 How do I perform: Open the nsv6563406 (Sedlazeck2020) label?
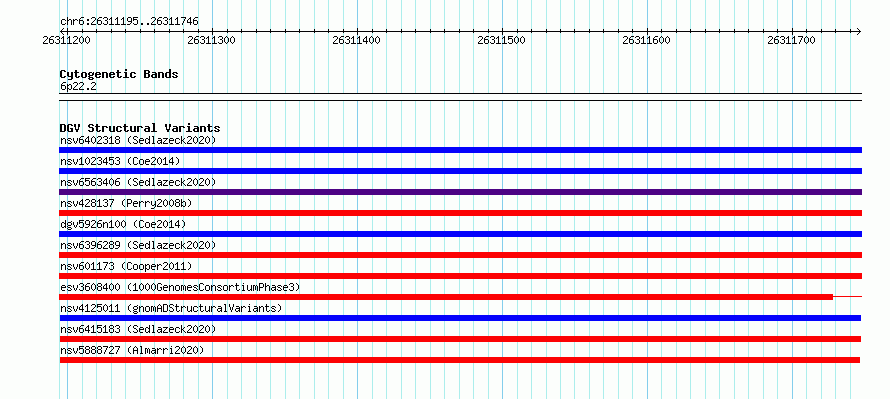138,182
